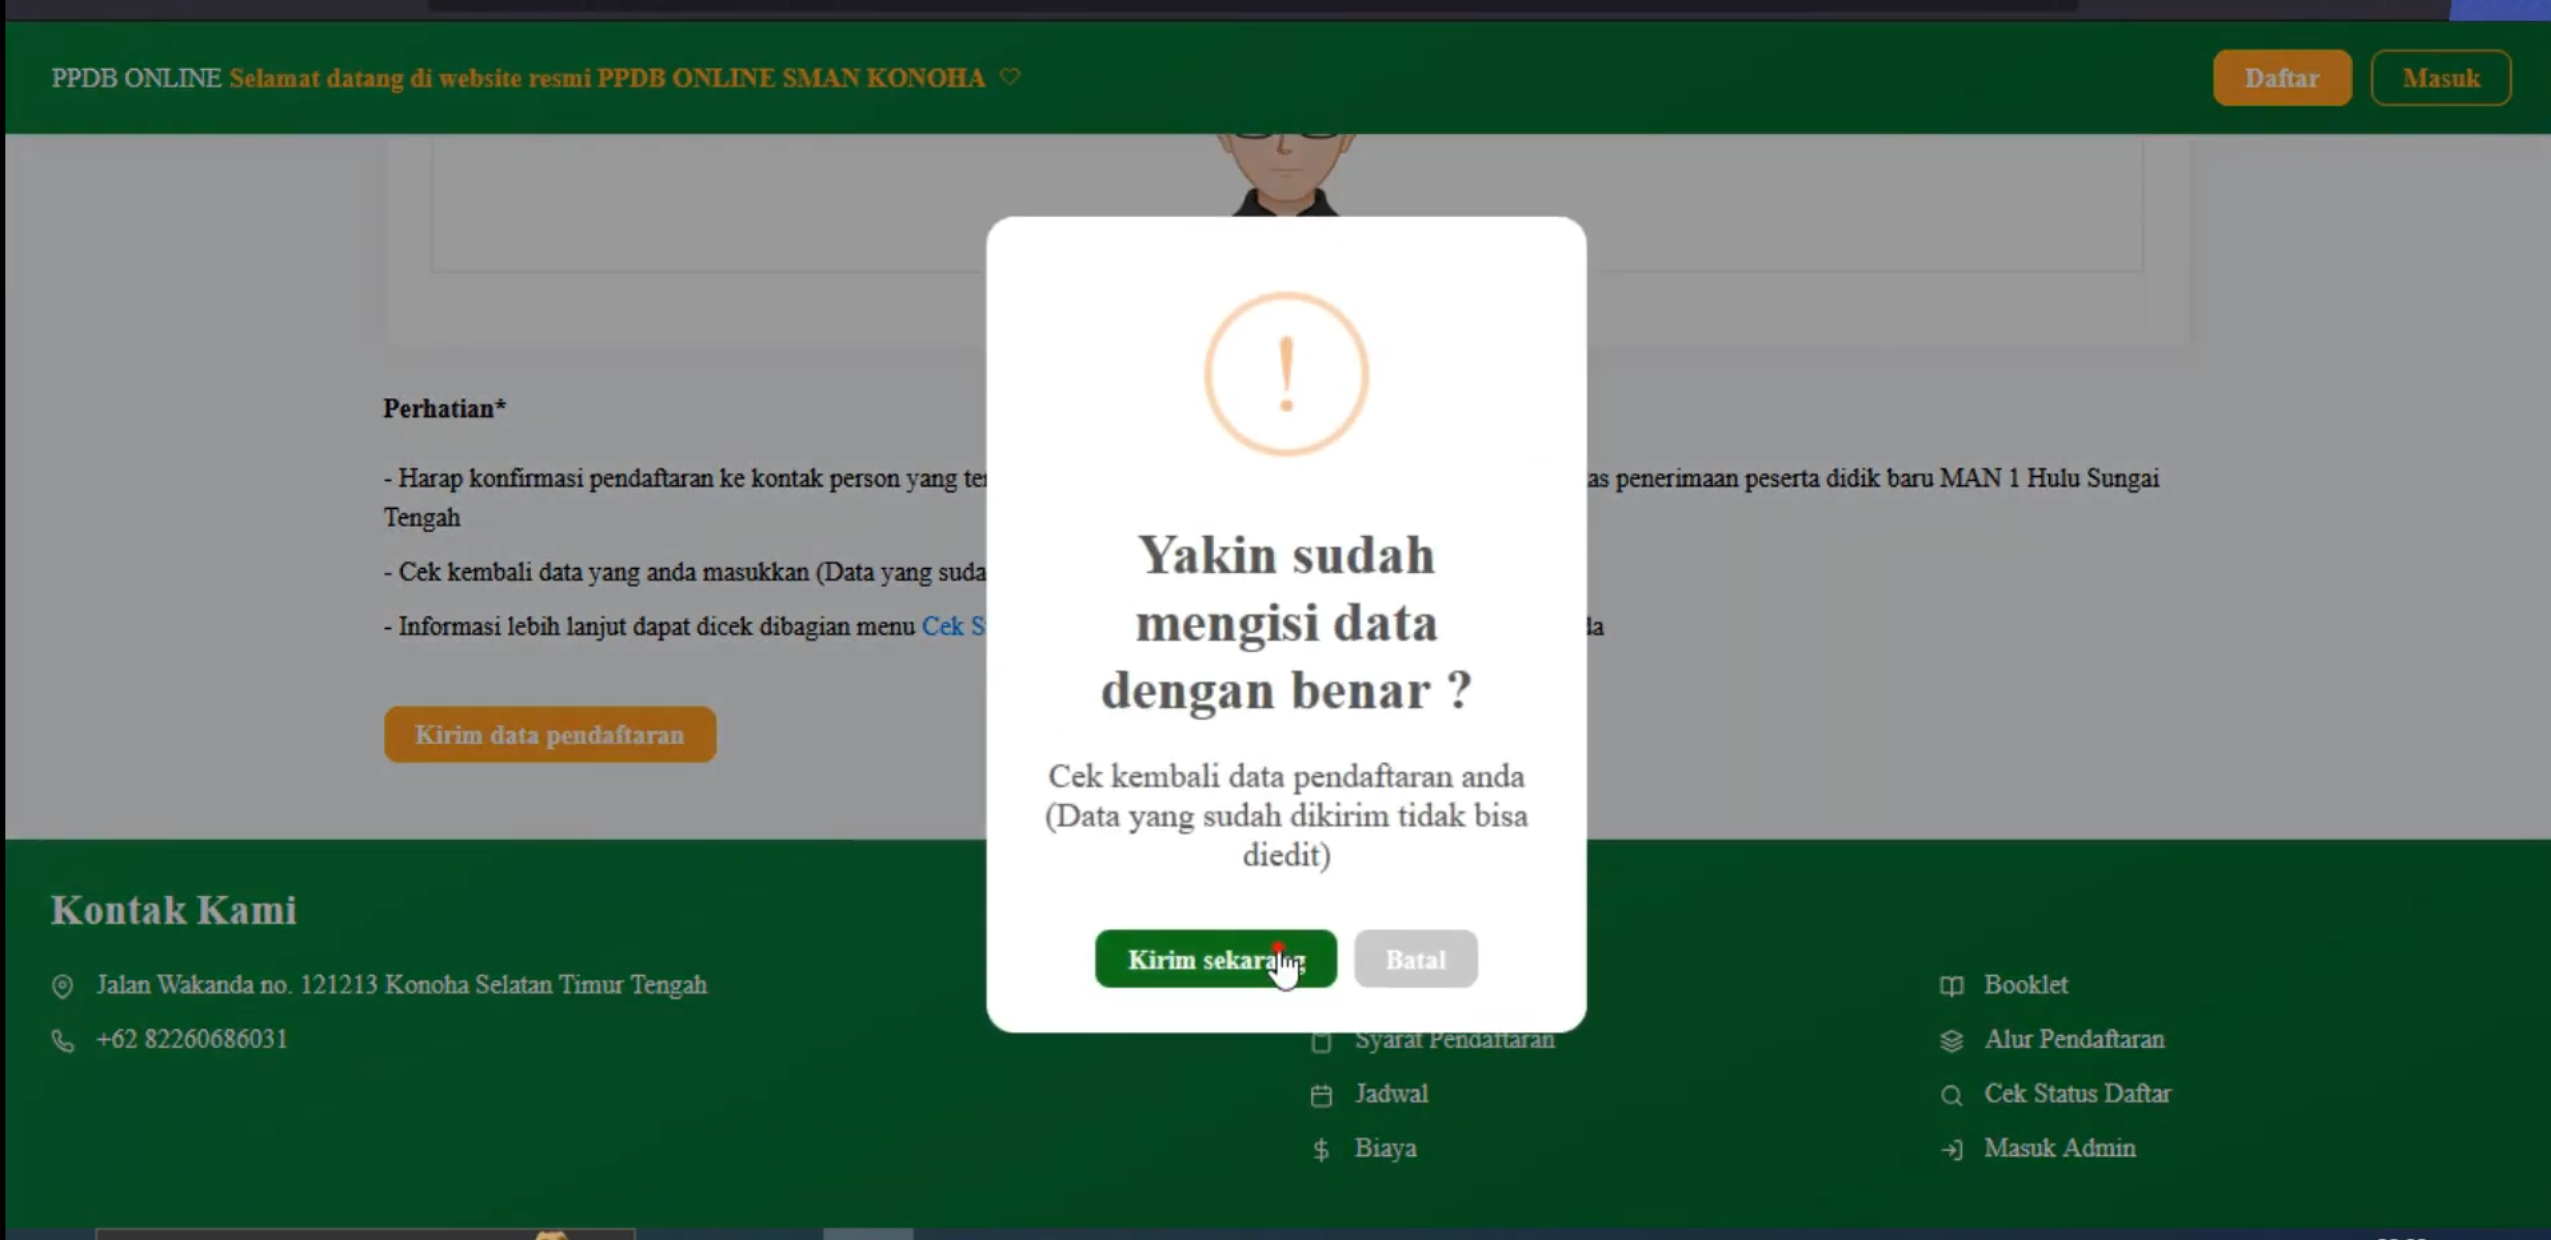Open Cek Status Daftar footer link

tap(2077, 1094)
